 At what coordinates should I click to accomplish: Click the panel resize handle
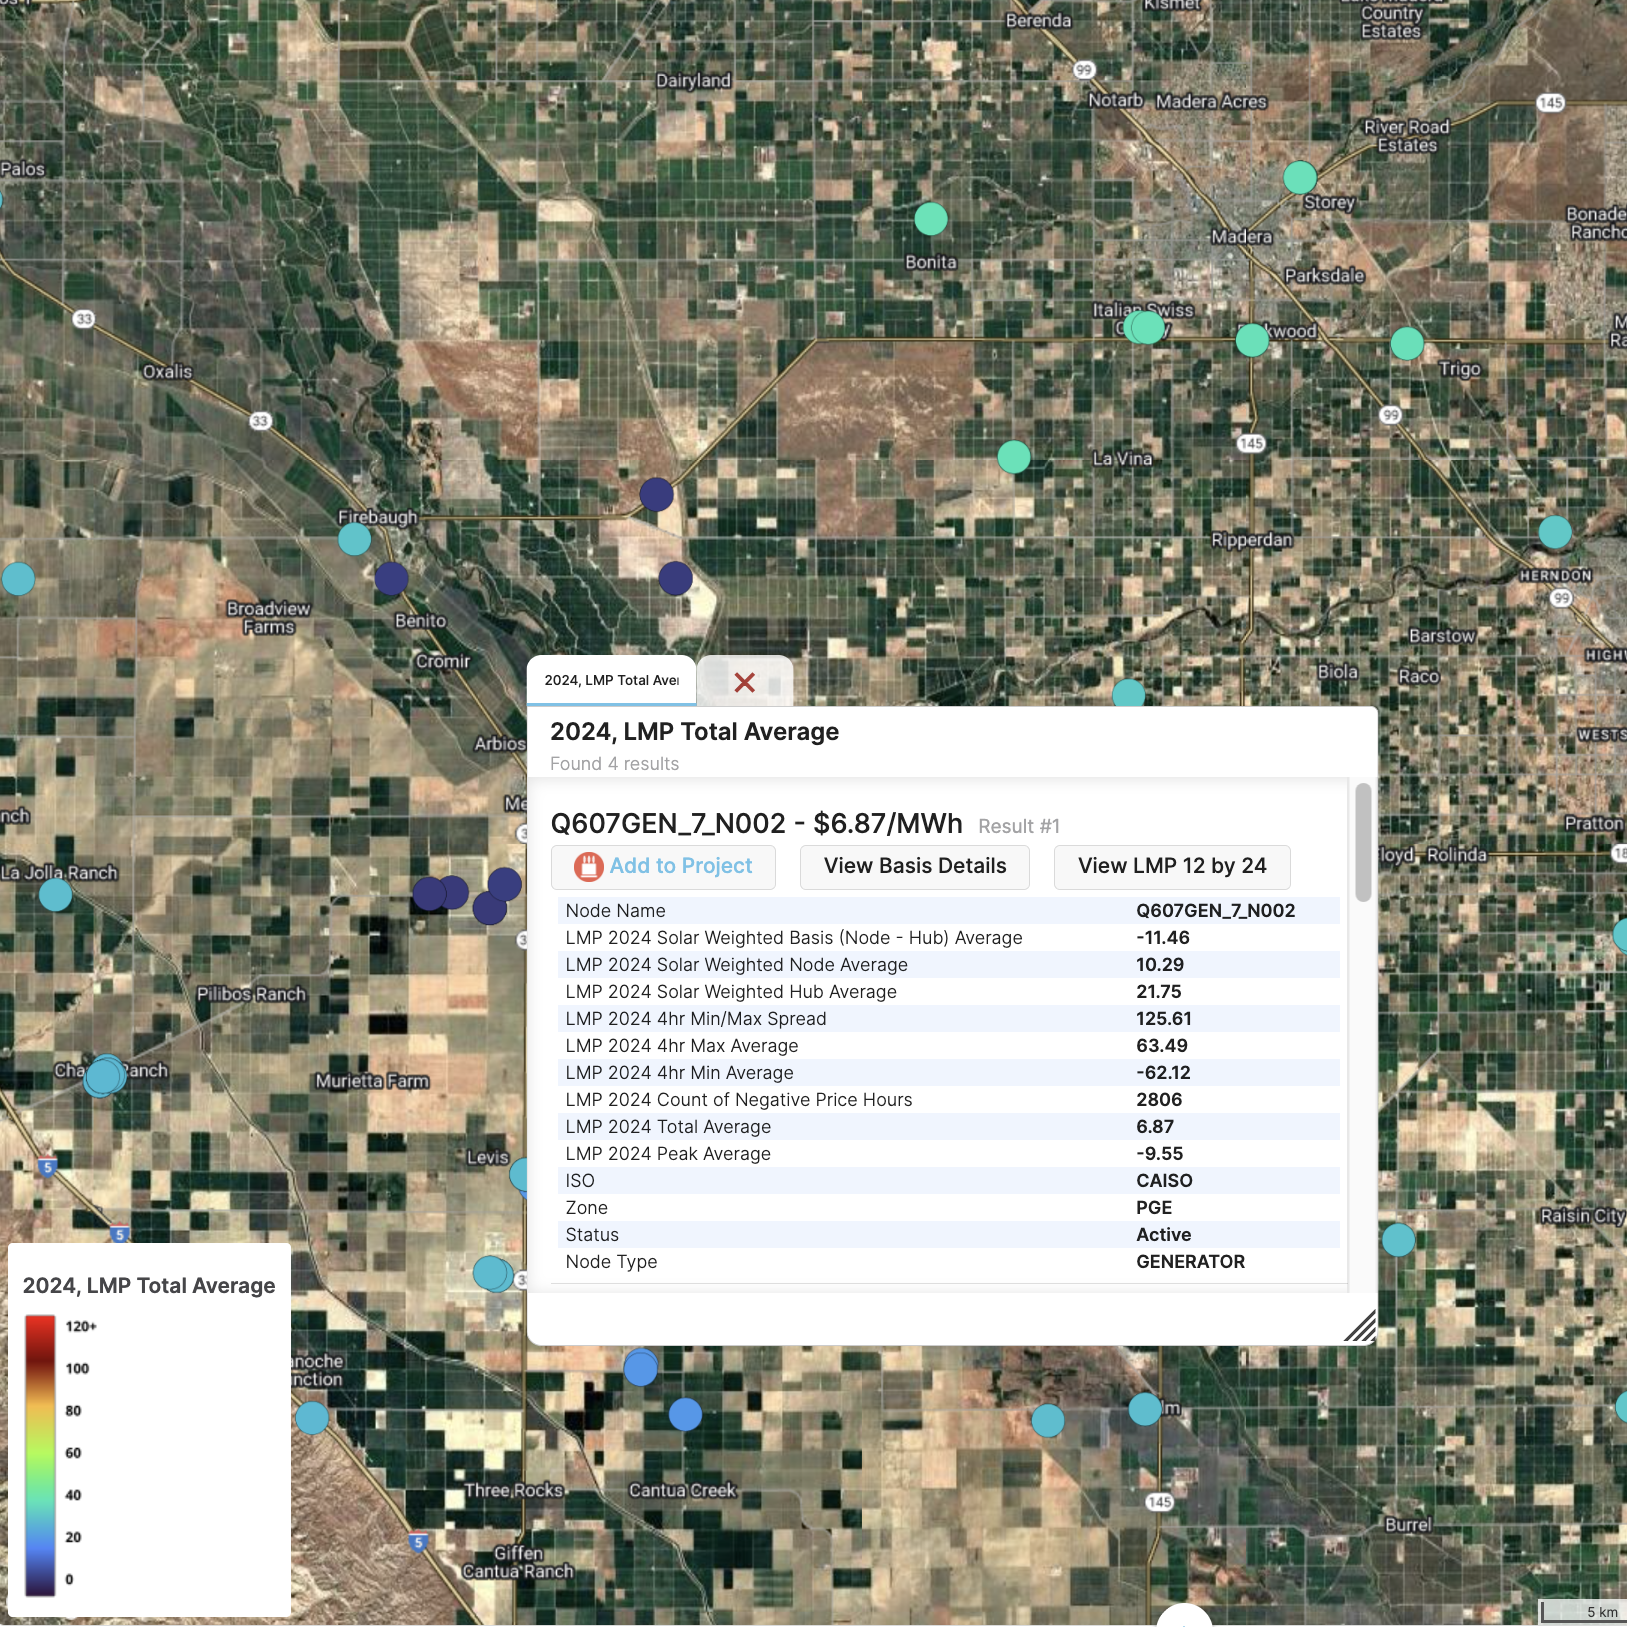(1359, 1327)
